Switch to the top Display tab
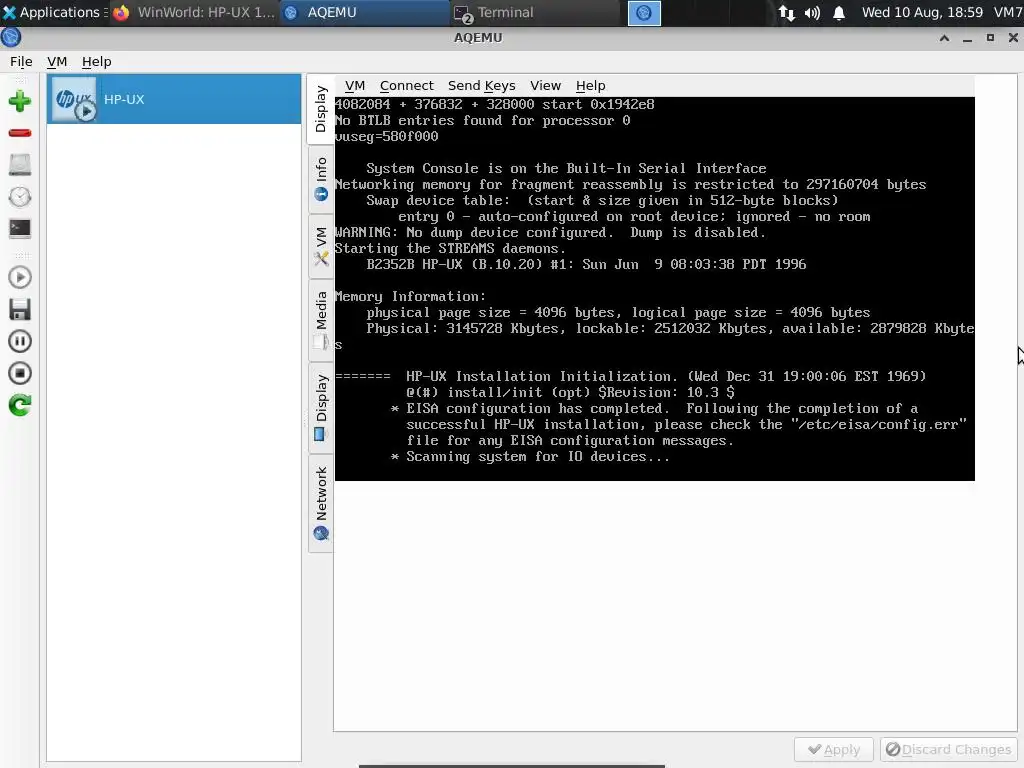This screenshot has width=1024, height=768. pyautogui.click(x=321, y=109)
